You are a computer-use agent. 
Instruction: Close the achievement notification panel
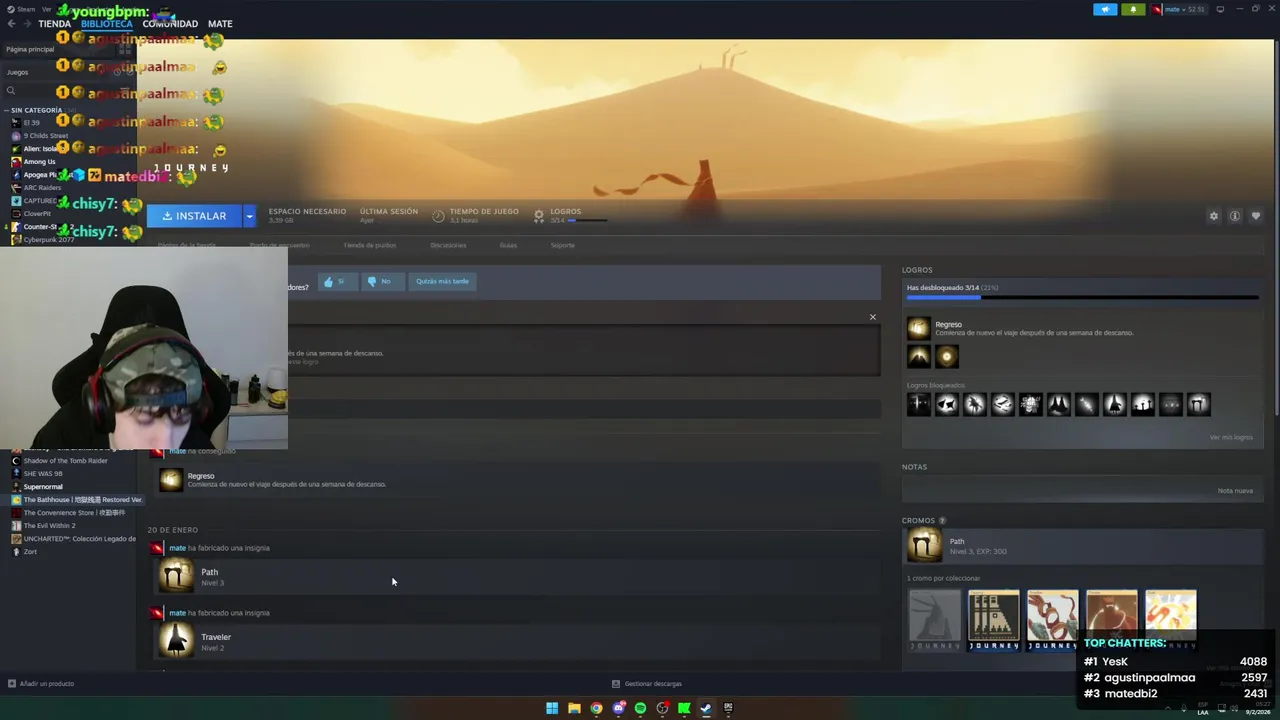[x=872, y=317]
